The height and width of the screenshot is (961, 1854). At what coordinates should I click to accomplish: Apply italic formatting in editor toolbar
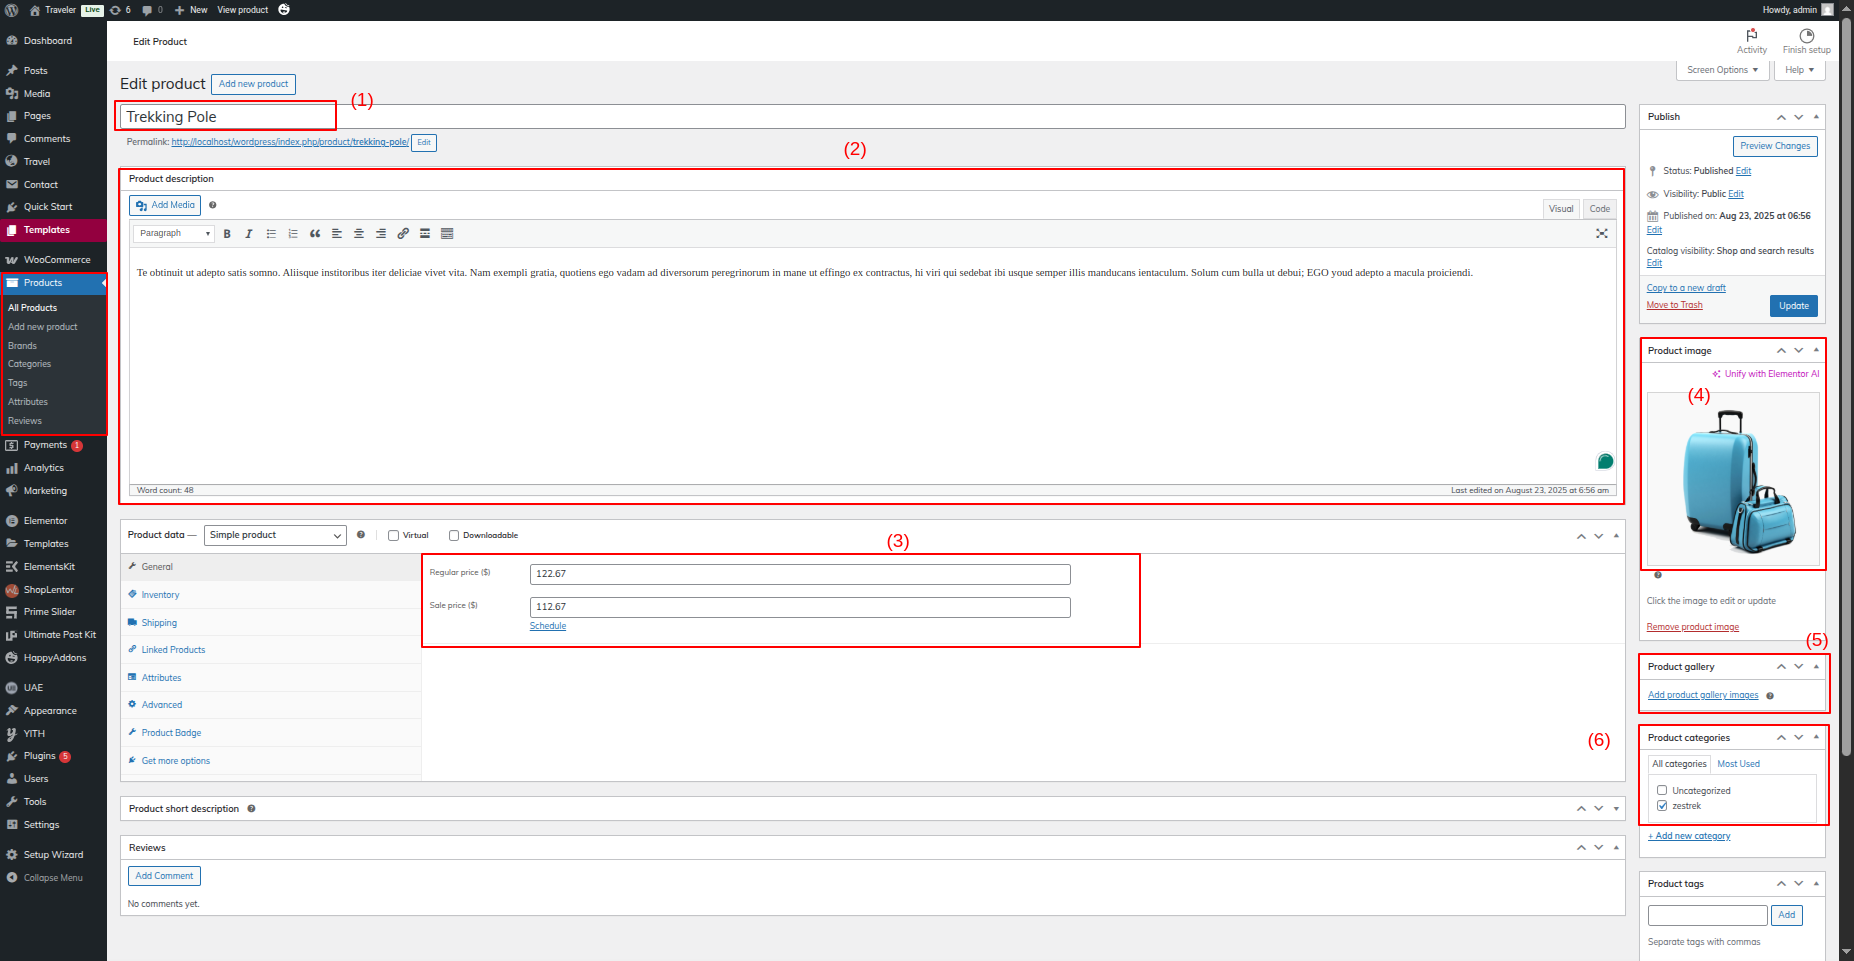click(x=249, y=234)
